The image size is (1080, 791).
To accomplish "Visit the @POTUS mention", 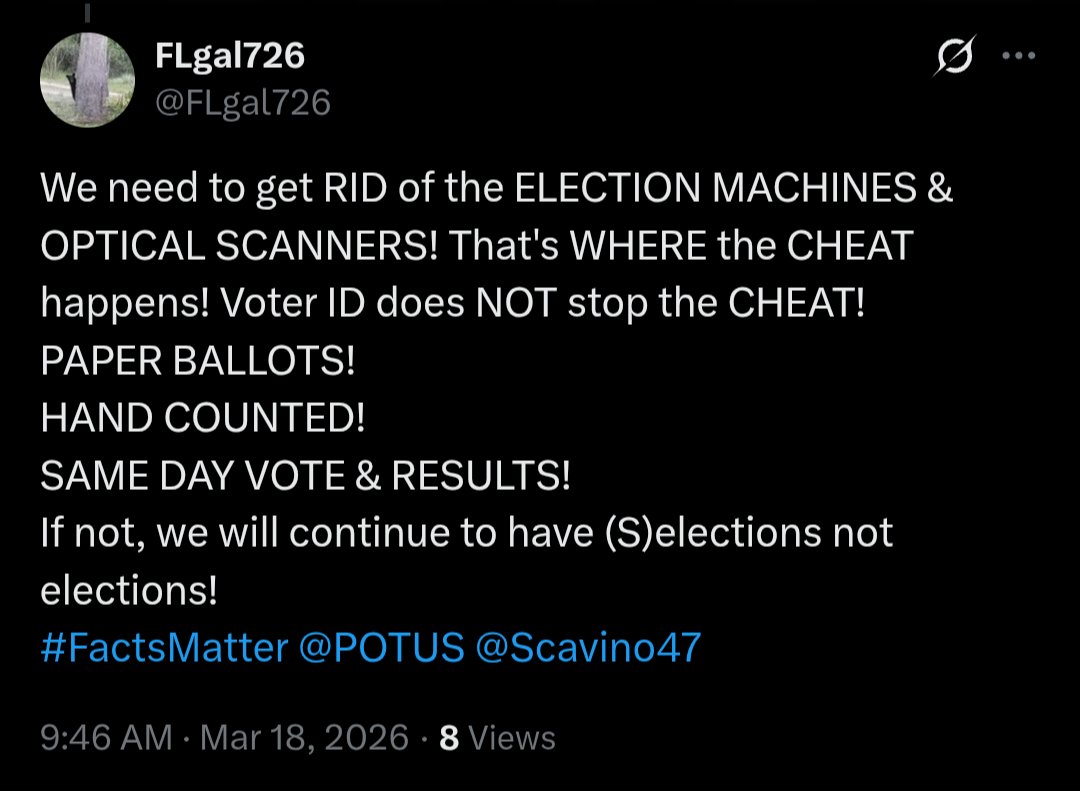I will tap(381, 647).
